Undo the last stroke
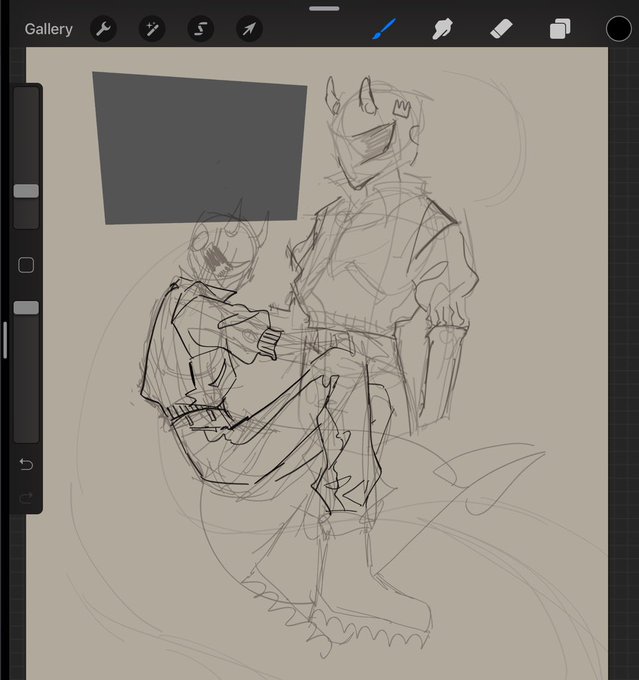This screenshot has width=639, height=680. coord(26,464)
